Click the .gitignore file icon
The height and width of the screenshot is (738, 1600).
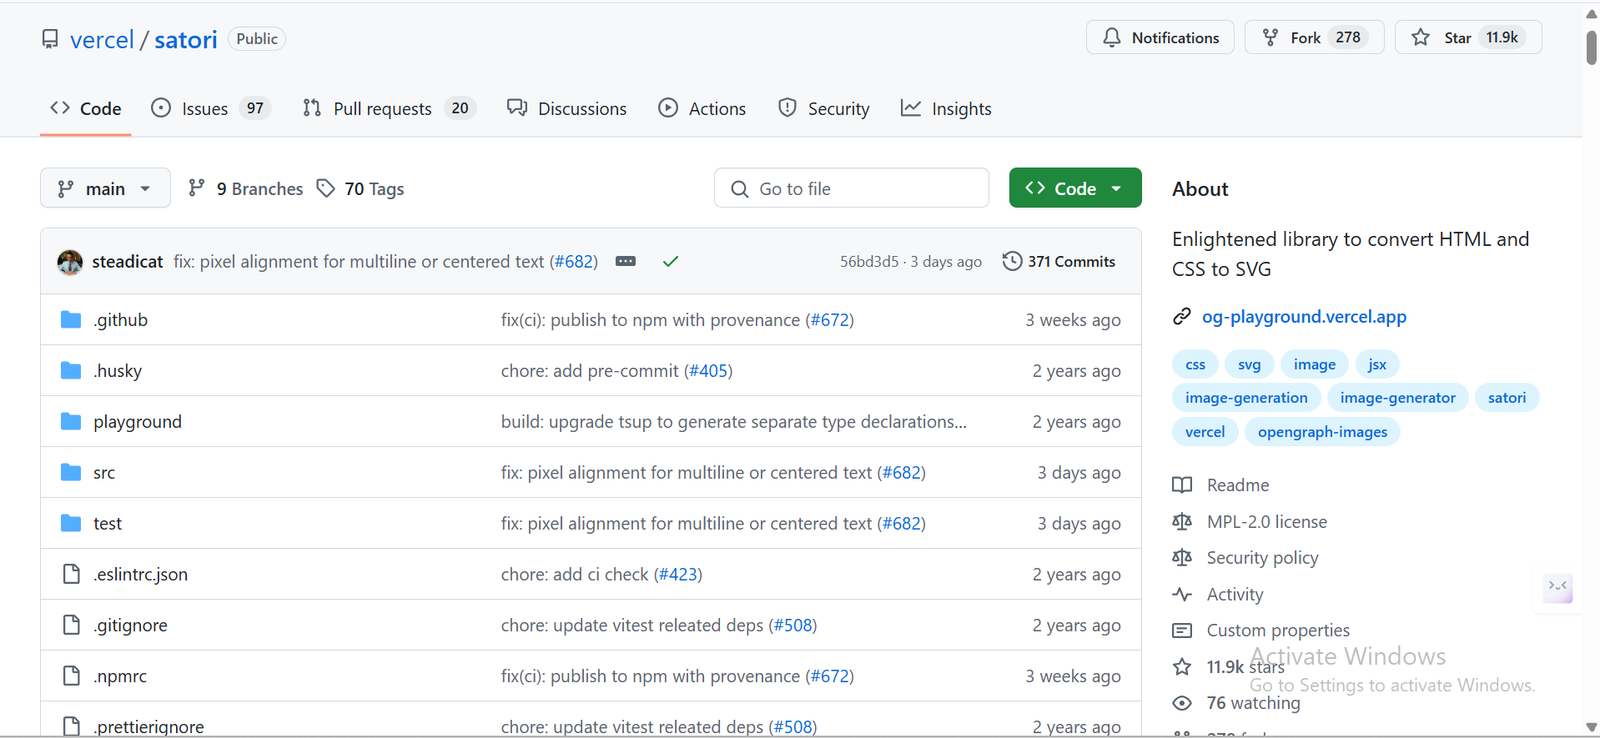71,625
